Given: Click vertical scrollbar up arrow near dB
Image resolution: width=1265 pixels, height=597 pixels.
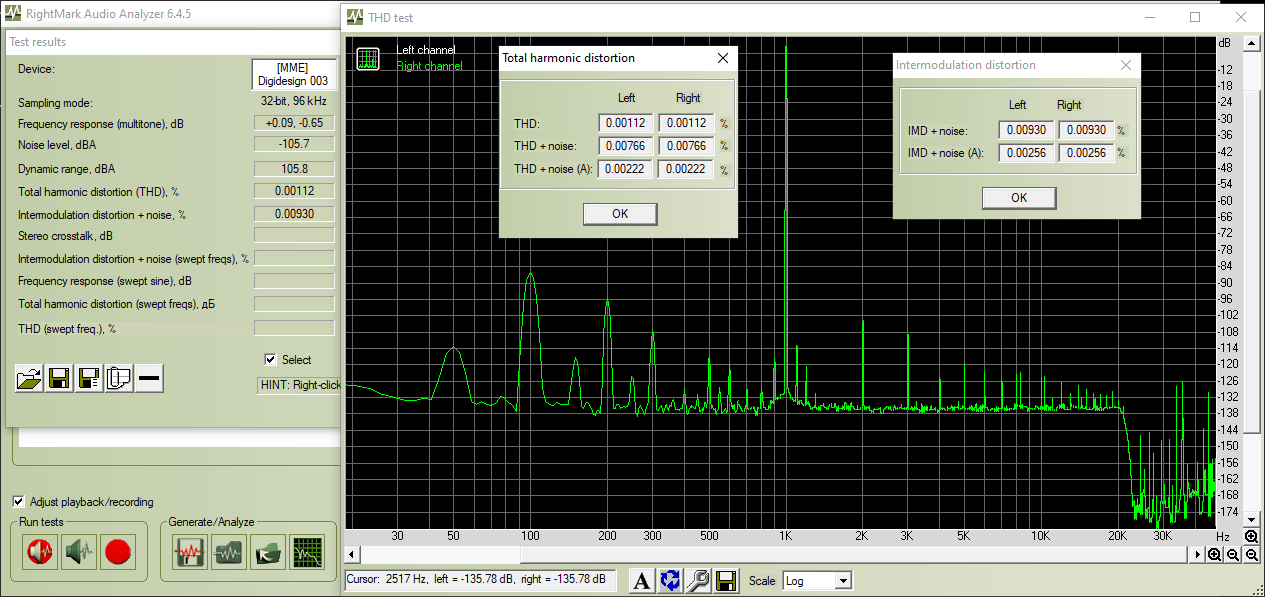Looking at the screenshot, I should [x=1251, y=43].
